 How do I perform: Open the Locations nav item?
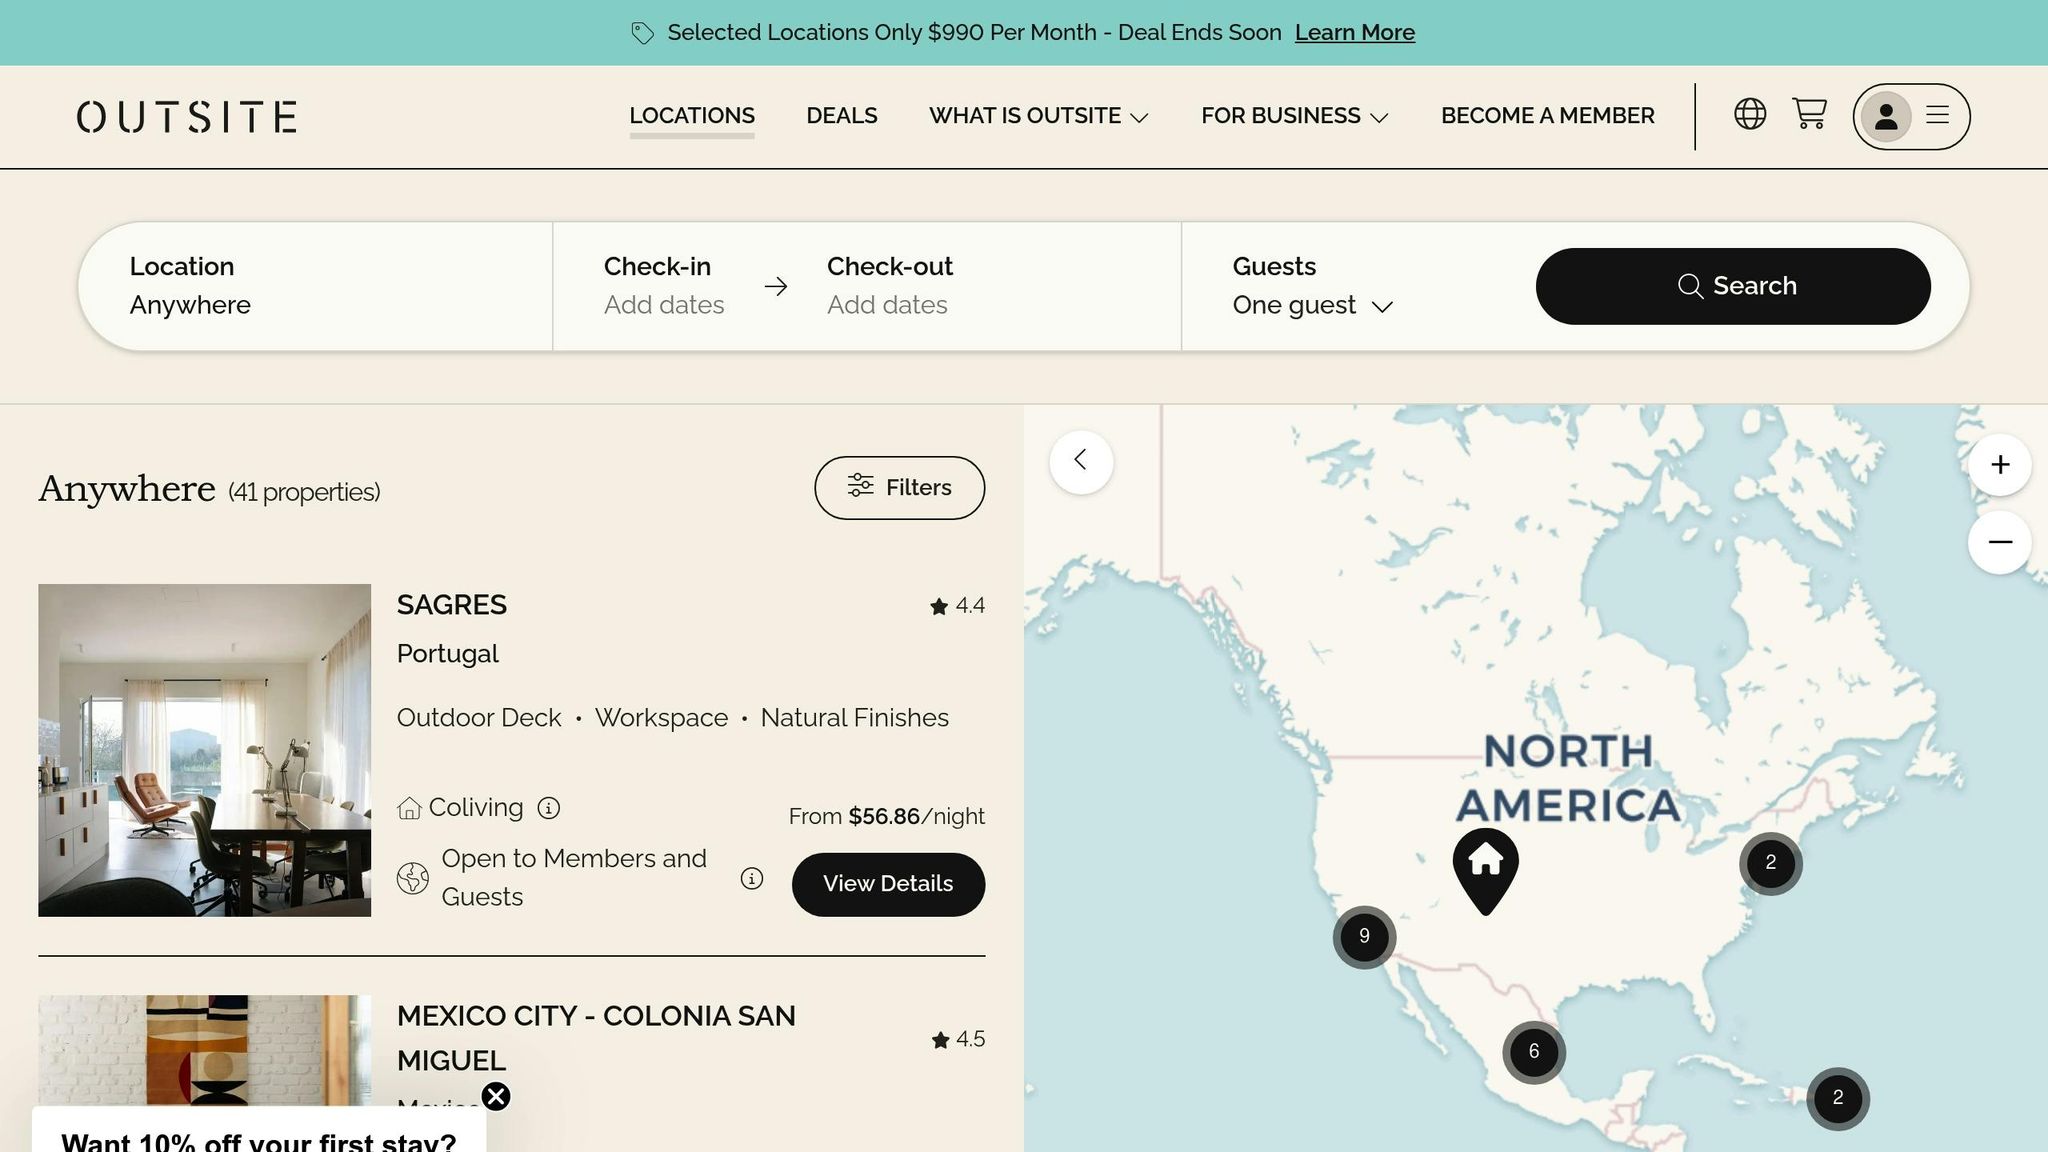click(692, 116)
